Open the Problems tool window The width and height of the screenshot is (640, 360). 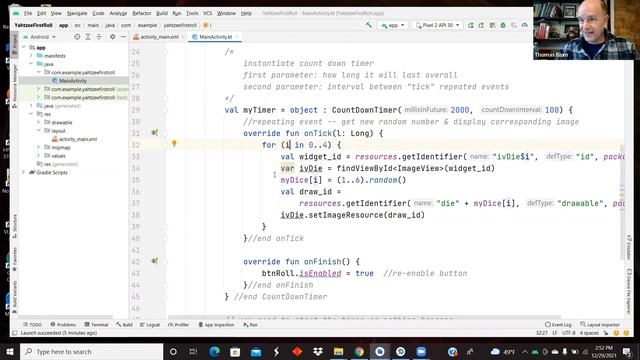pos(63,324)
